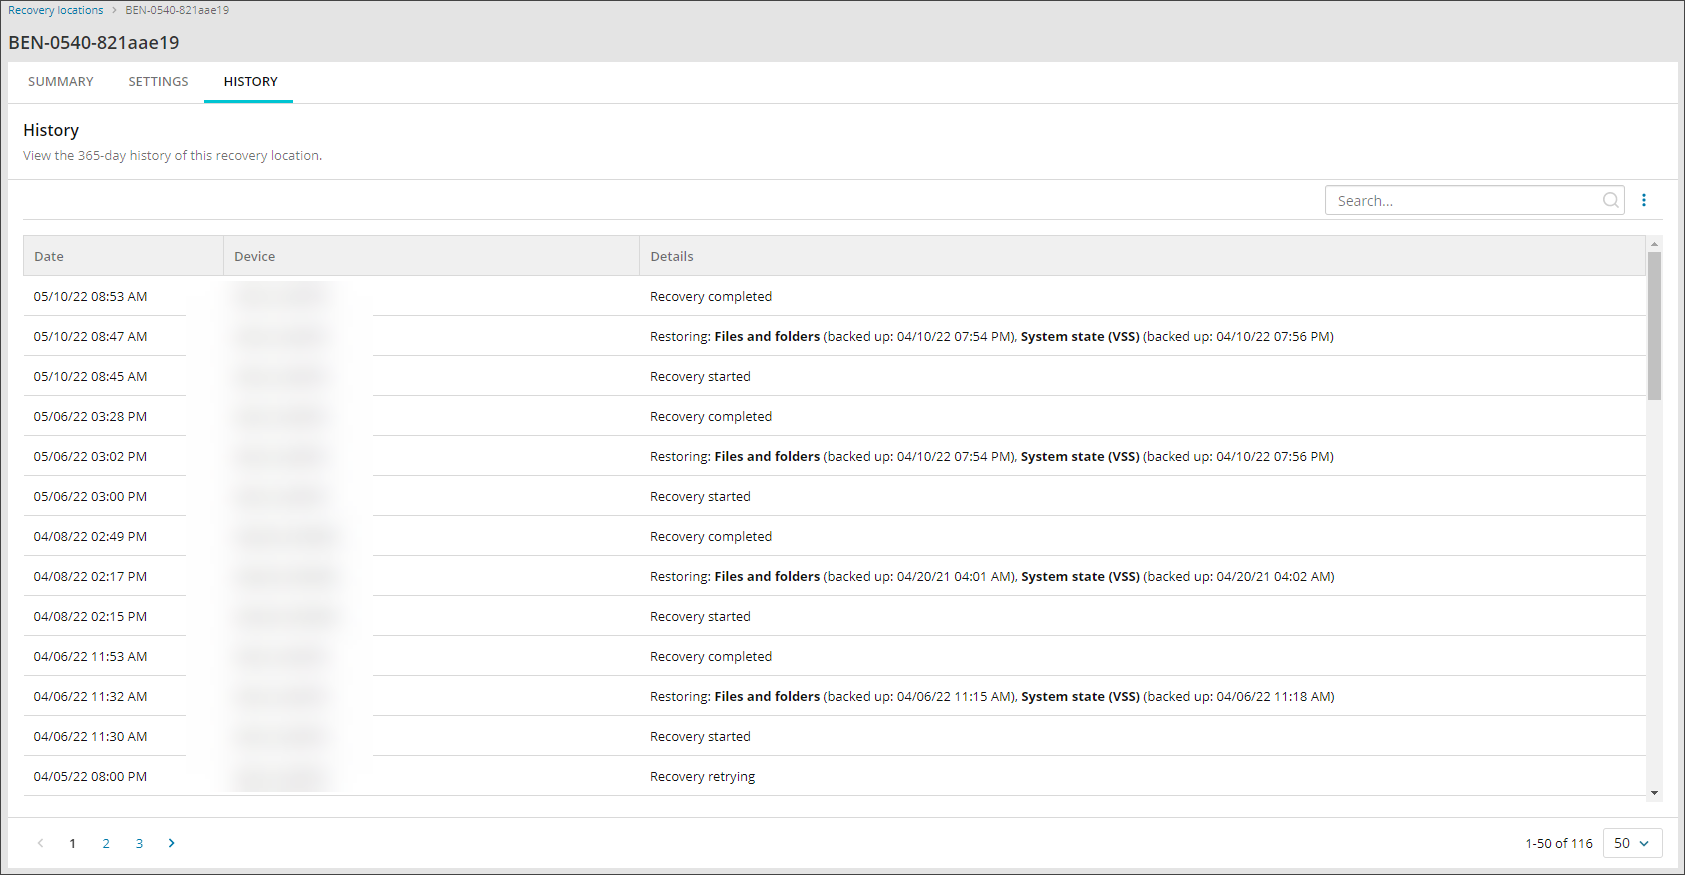
Task: Select the History tab
Action: pyautogui.click(x=250, y=82)
